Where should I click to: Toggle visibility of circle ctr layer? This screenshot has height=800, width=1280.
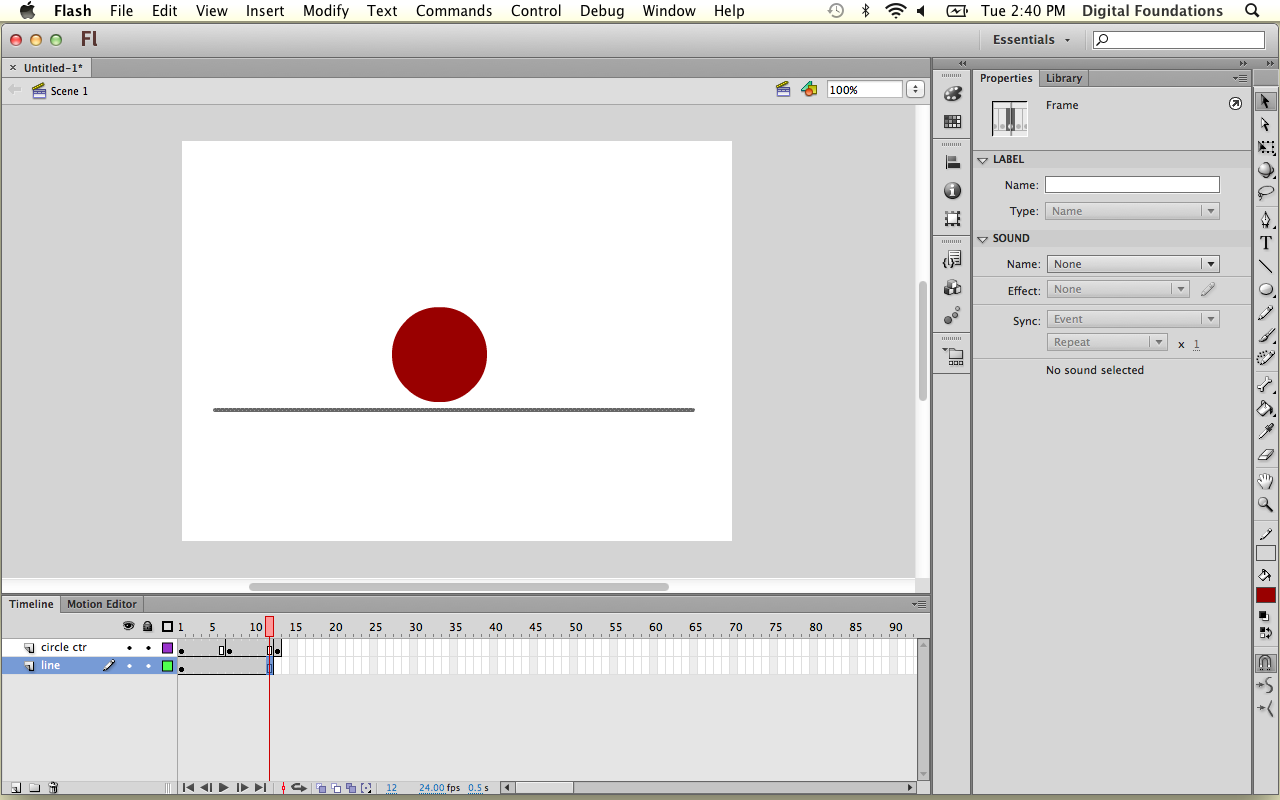[129, 648]
